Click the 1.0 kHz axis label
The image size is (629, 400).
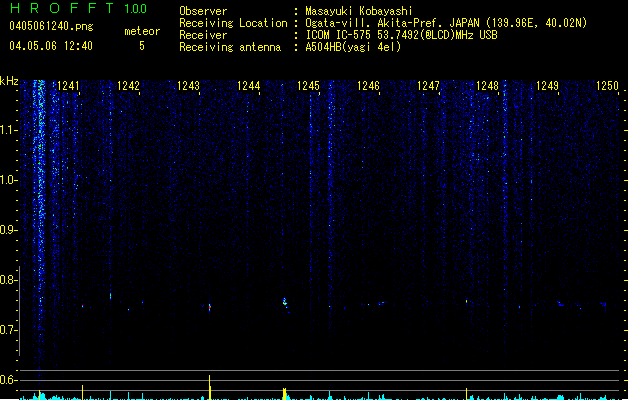9,180
